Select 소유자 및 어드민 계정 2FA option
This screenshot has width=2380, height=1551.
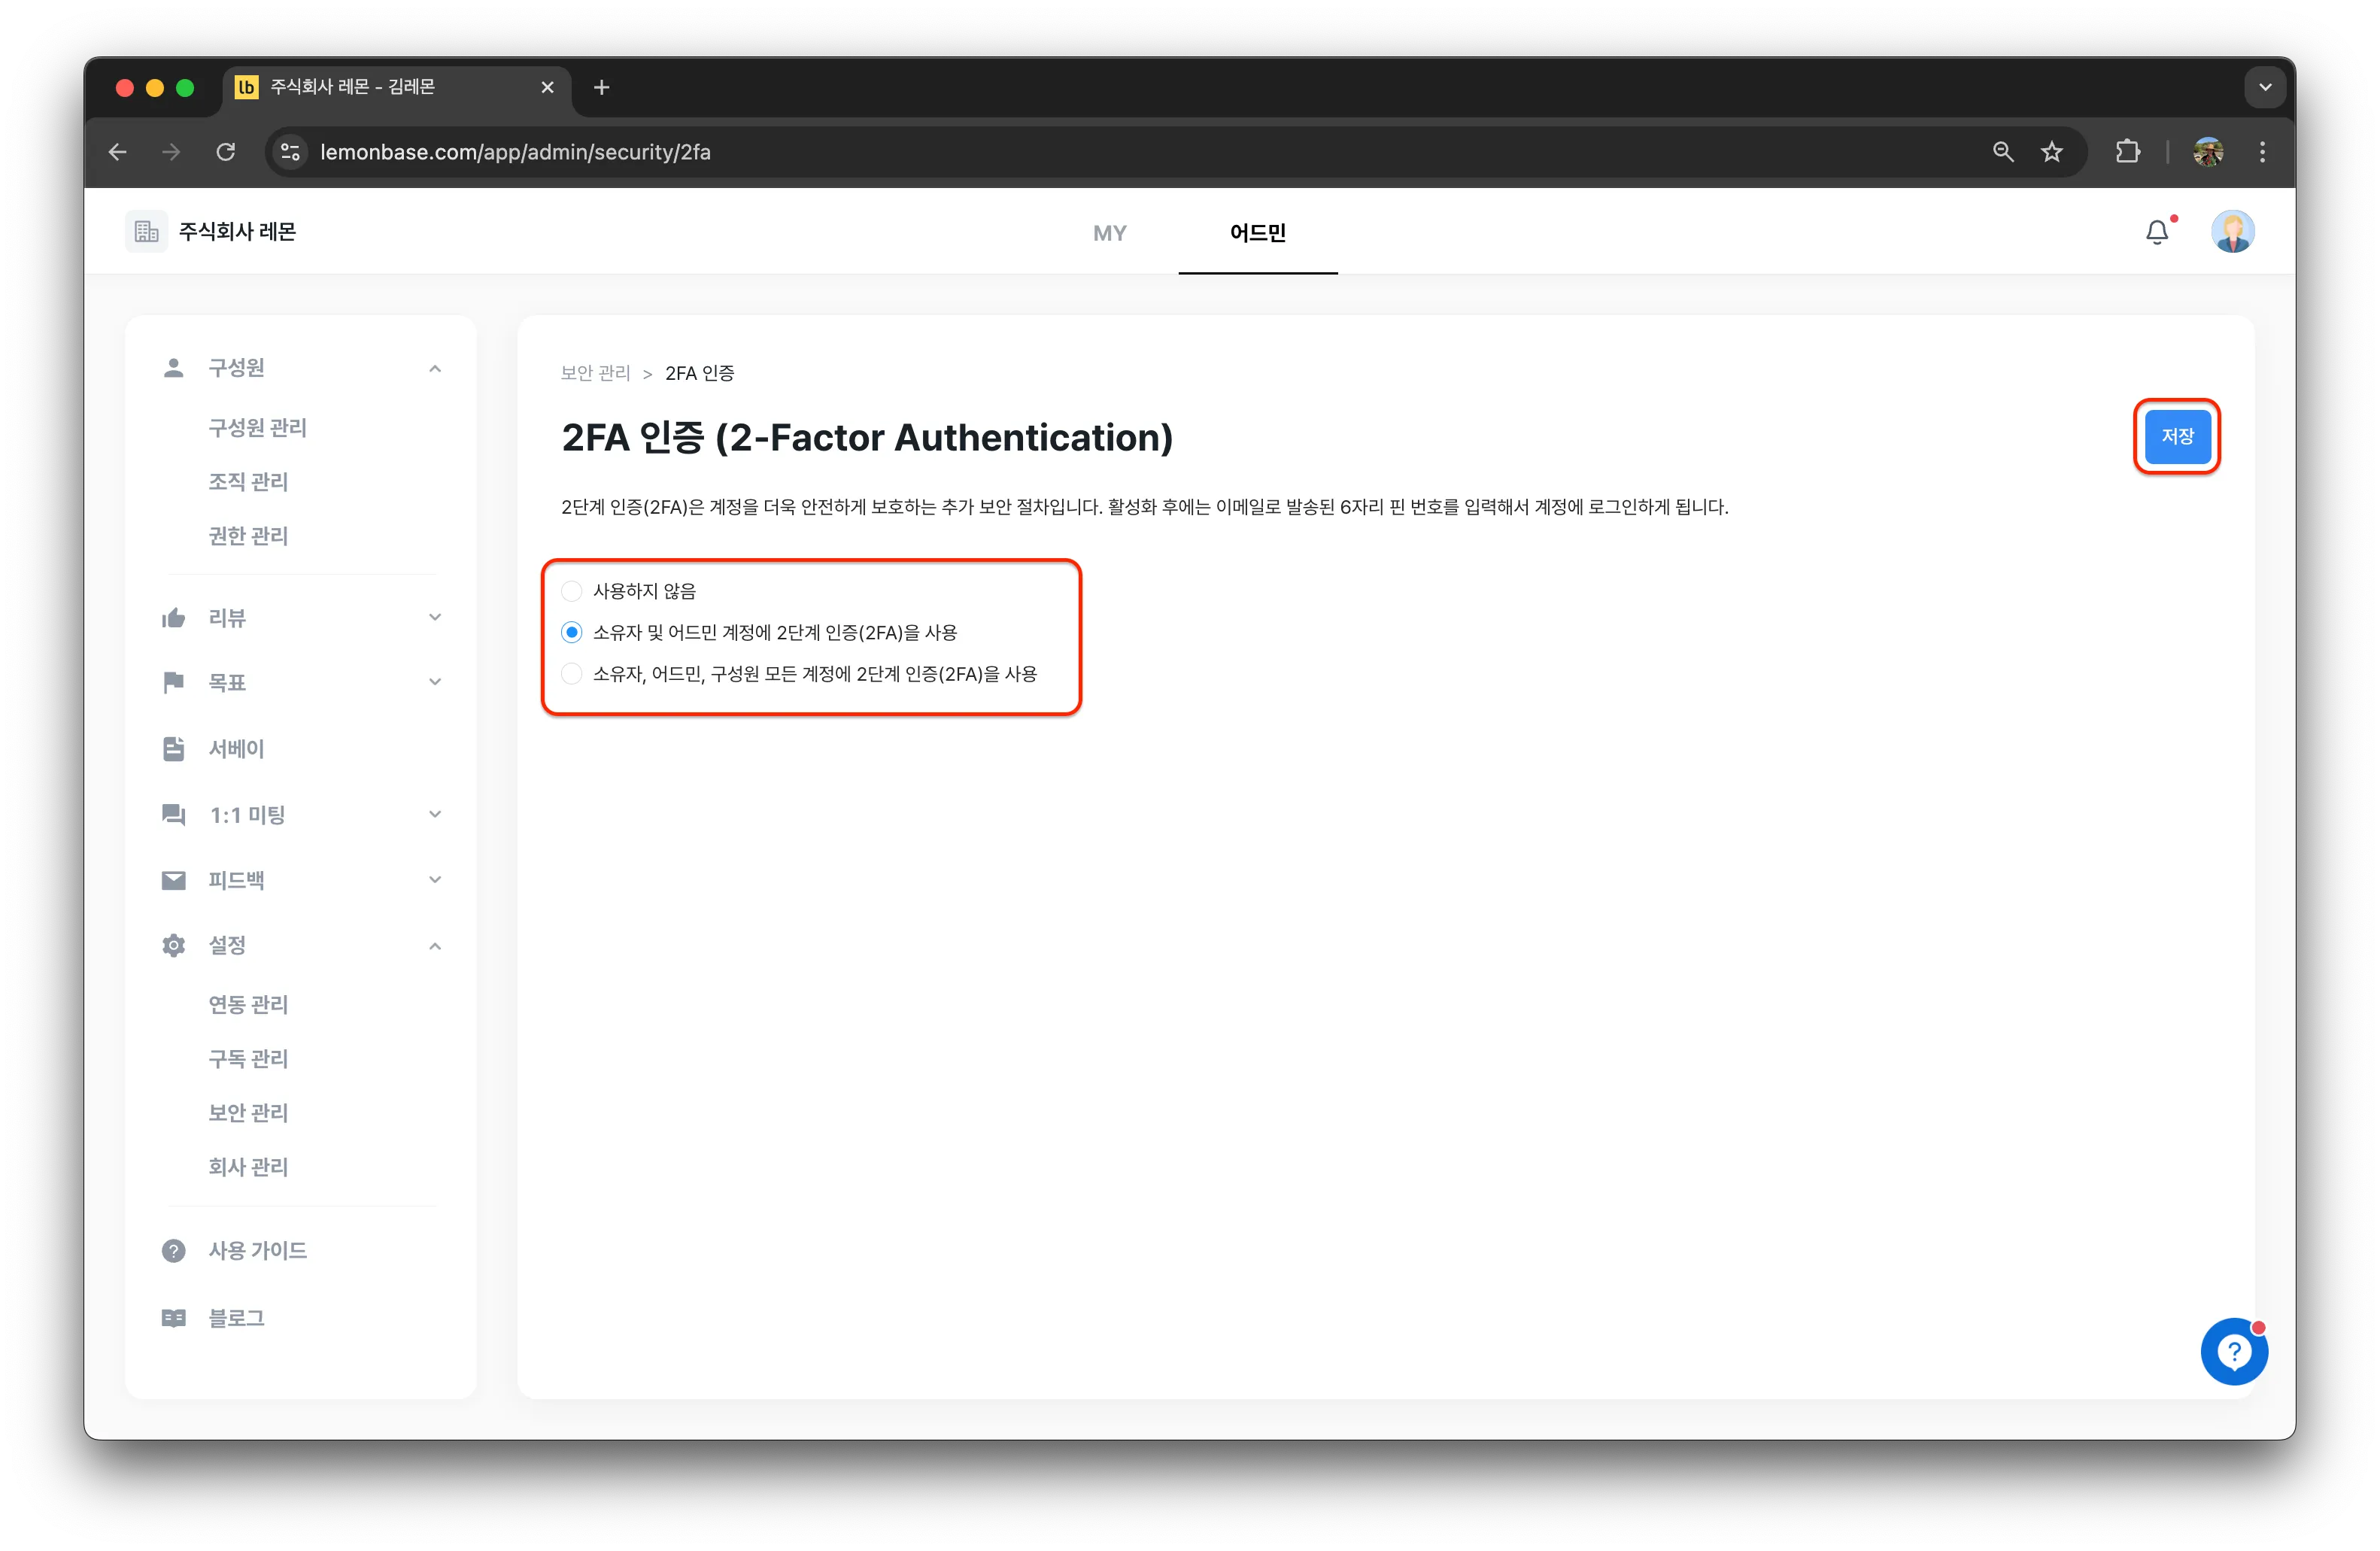coord(571,632)
